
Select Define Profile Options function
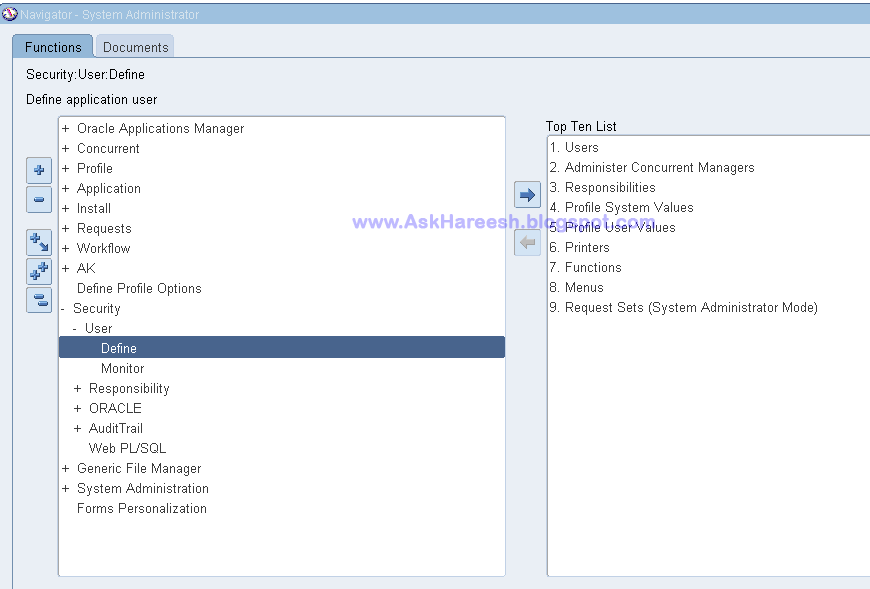139,288
